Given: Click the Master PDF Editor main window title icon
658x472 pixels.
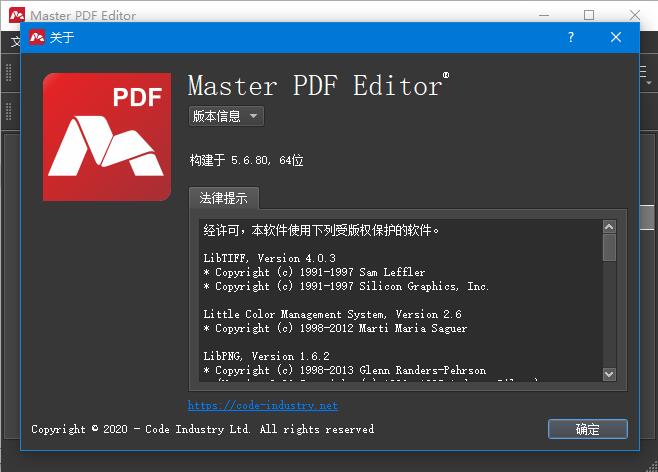Looking at the screenshot, I should 17,15.
